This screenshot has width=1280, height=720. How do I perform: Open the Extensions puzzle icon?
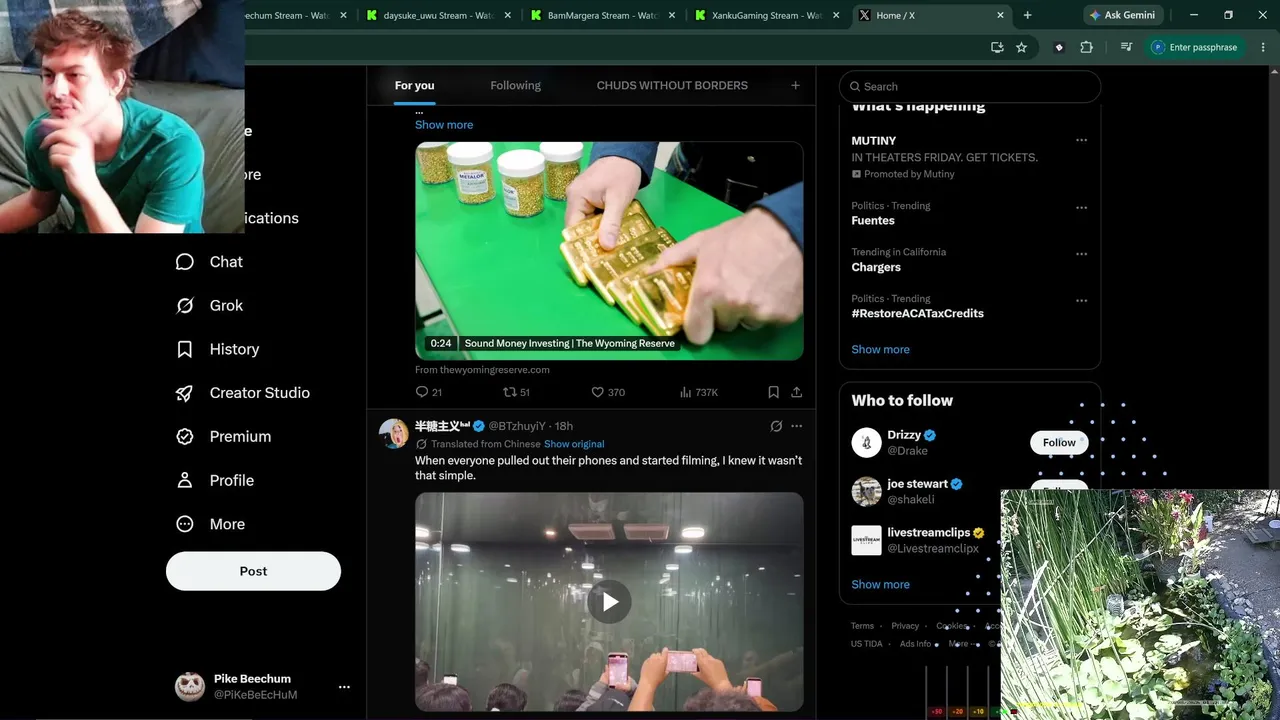tap(1086, 47)
